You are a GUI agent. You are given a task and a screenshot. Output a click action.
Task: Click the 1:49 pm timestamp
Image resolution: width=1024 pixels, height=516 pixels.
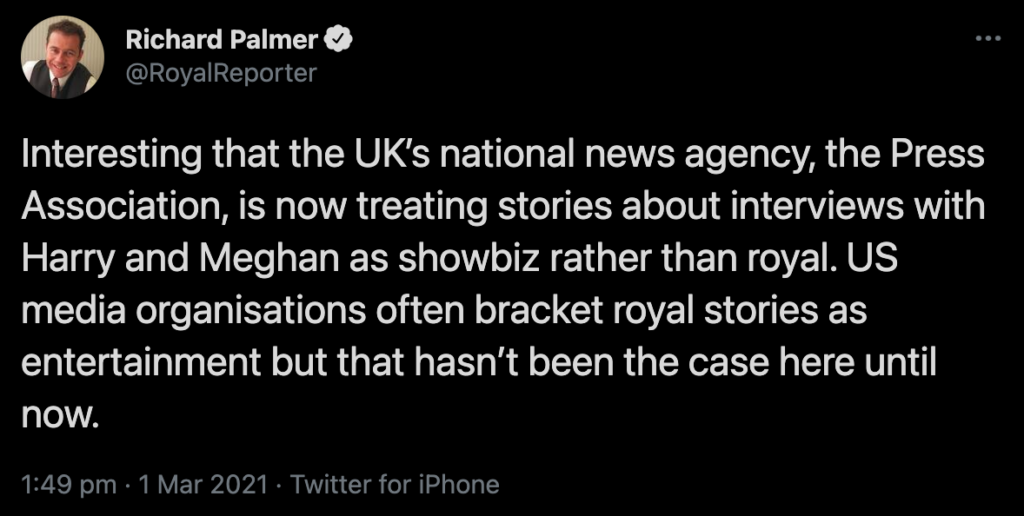tap(69, 485)
